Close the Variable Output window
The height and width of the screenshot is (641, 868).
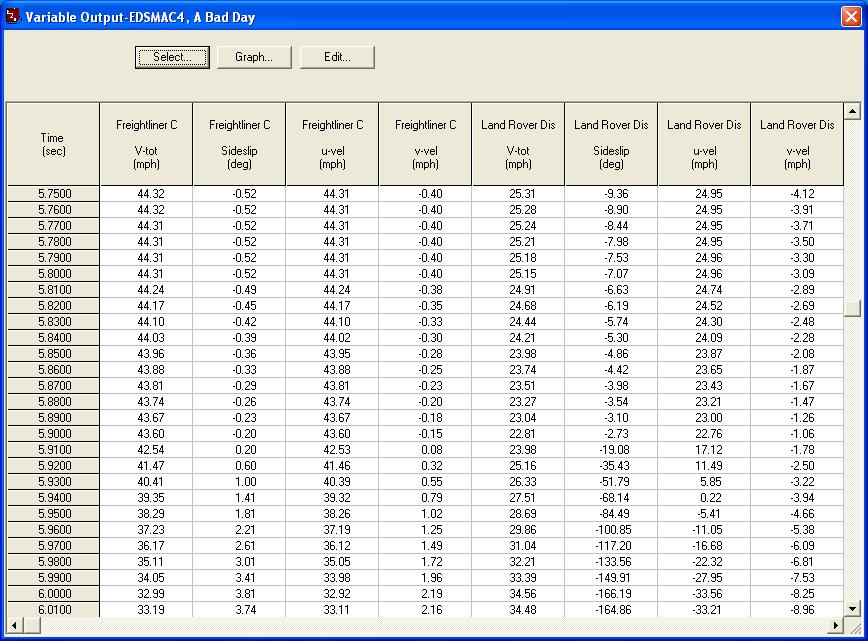click(x=850, y=17)
